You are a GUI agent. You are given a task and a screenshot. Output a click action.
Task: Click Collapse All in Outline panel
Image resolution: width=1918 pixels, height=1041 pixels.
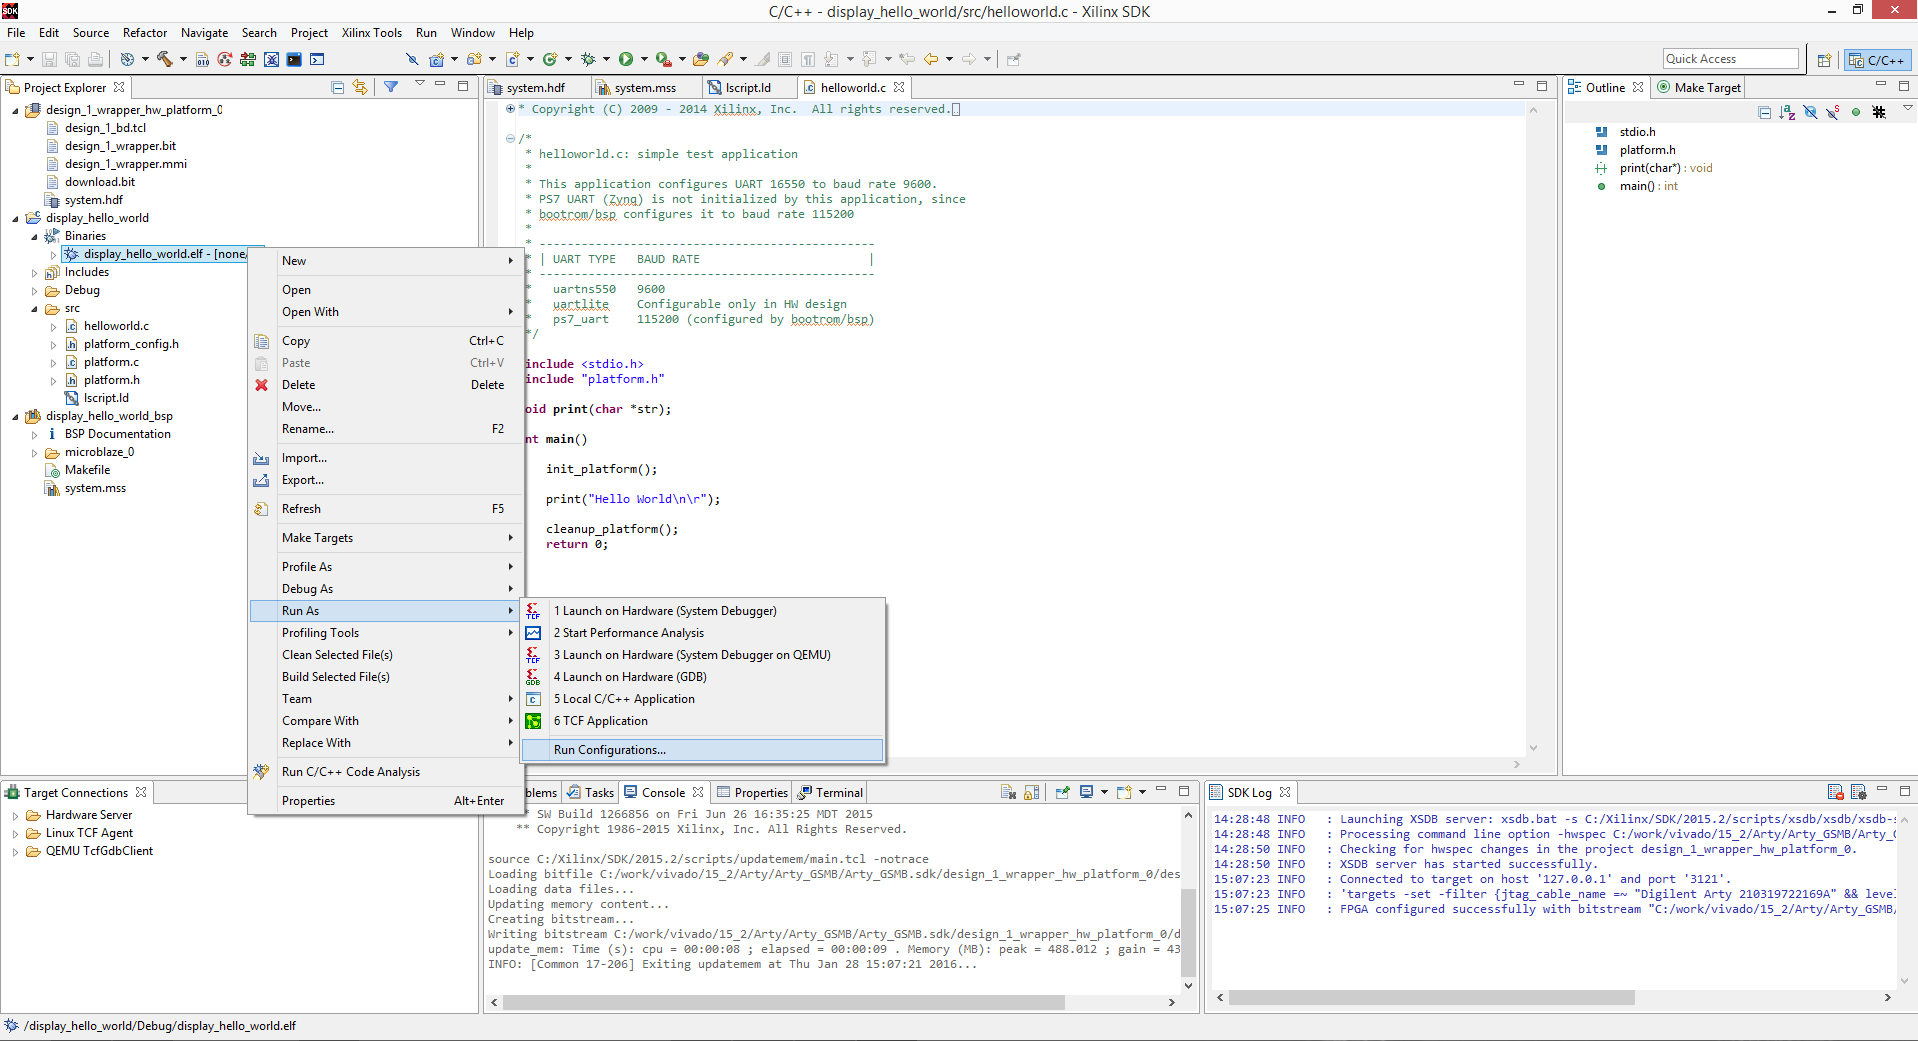pyautogui.click(x=1764, y=113)
